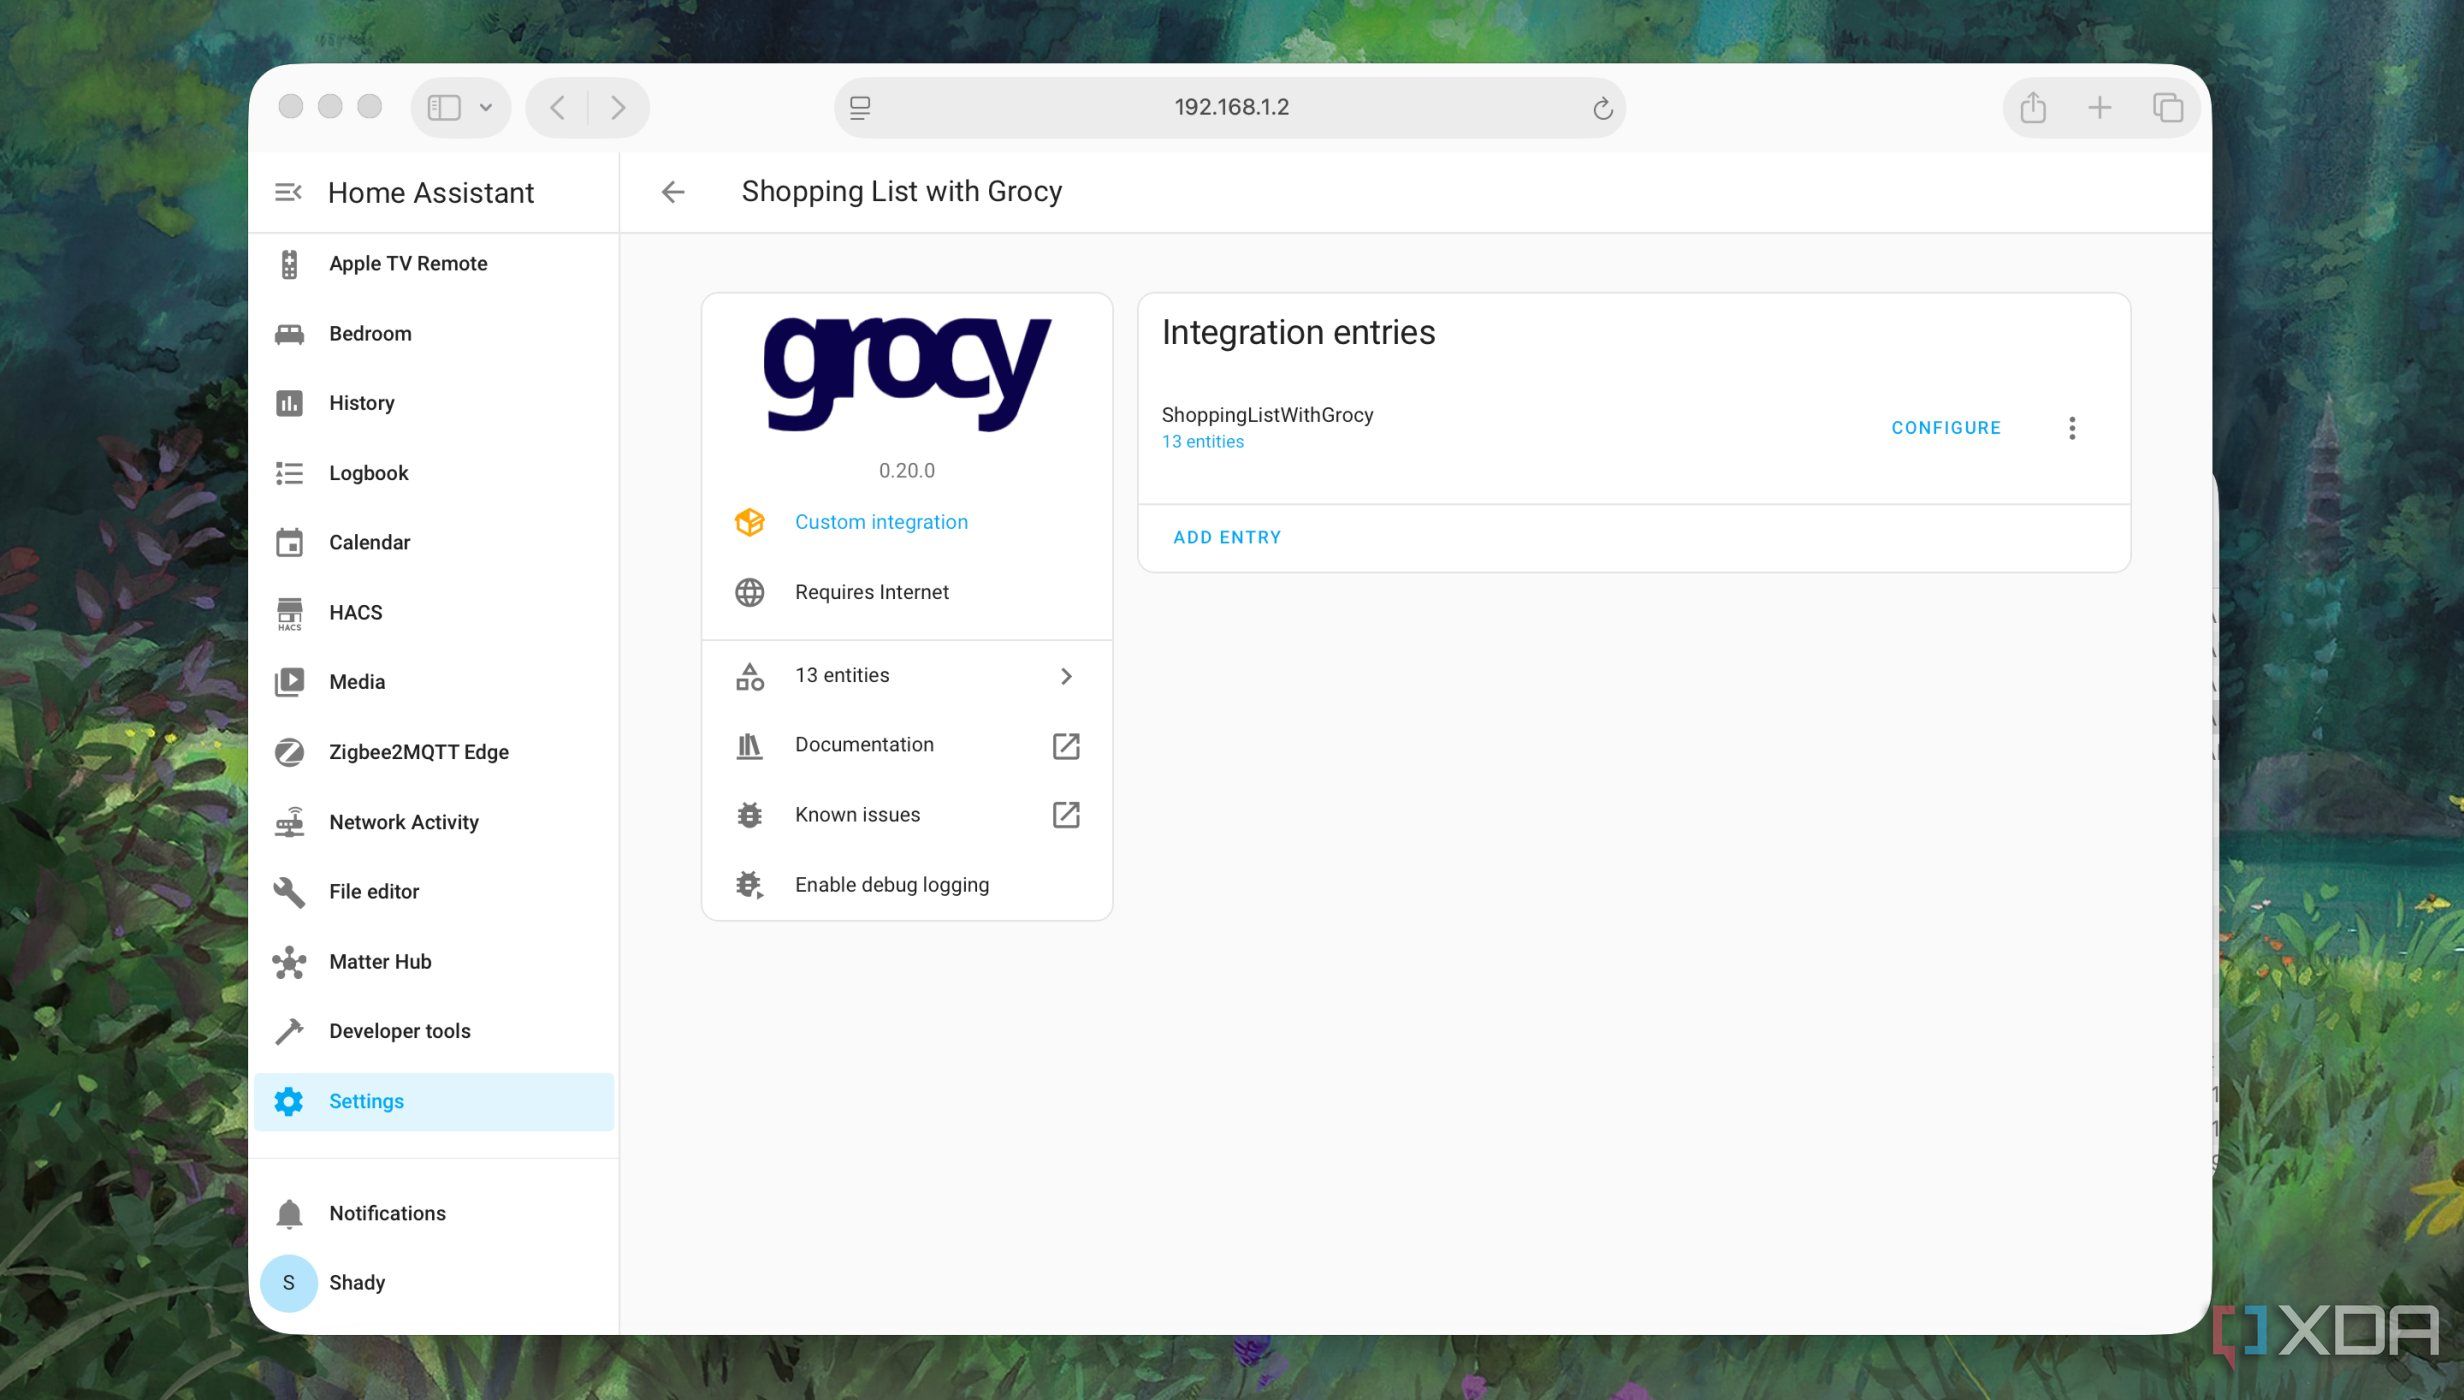Open the 13 entities link under ShoppingListWithGrocy
The width and height of the screenshot is (2464, 1400).
tap(1203, 442)
